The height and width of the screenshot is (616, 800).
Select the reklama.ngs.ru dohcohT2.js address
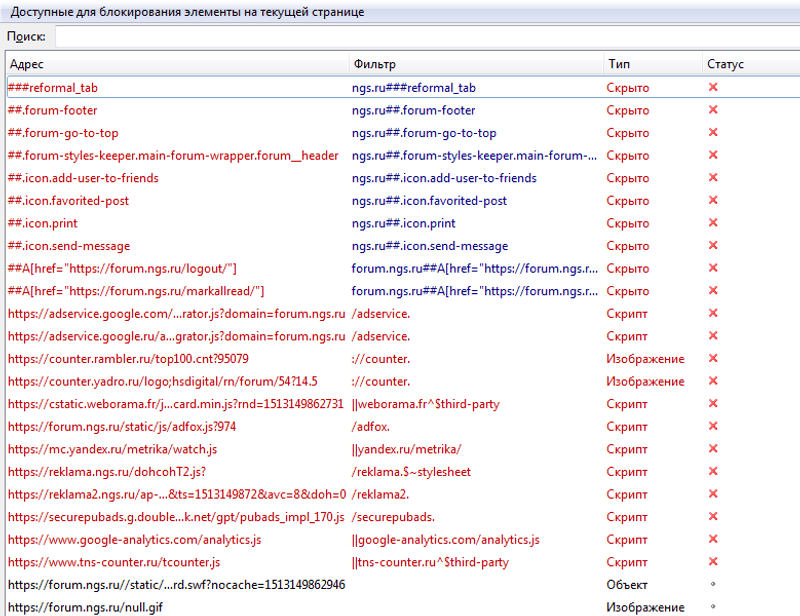pos(107,471)
